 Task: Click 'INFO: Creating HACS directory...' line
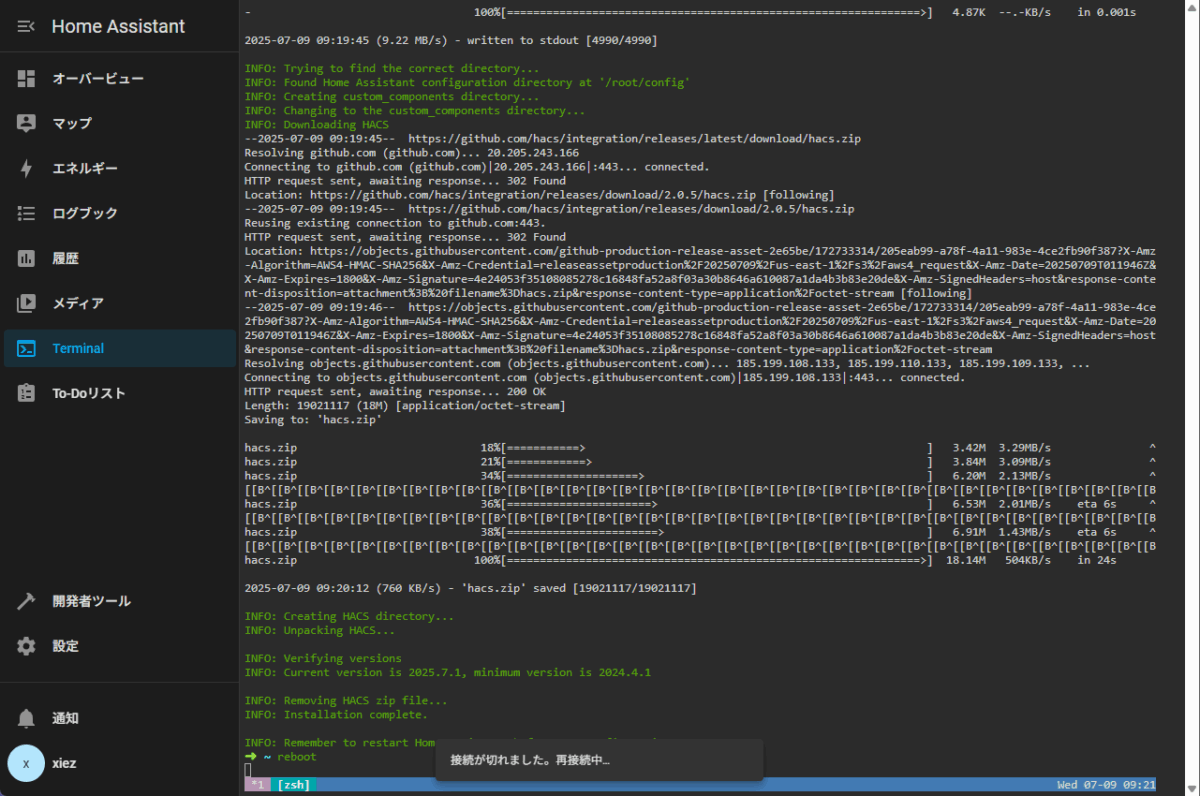pyautogui.click(x=349, y=617)
